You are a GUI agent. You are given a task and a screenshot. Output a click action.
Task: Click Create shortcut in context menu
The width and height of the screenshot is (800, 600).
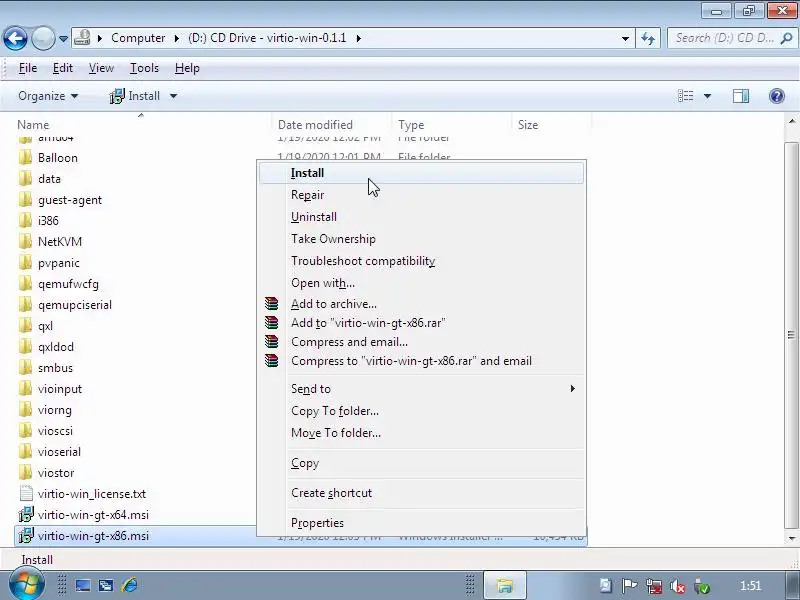coord(421,493)
